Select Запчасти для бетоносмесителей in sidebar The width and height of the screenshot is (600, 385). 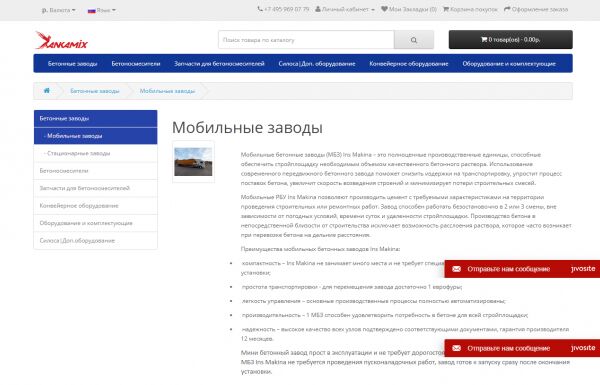96,188
